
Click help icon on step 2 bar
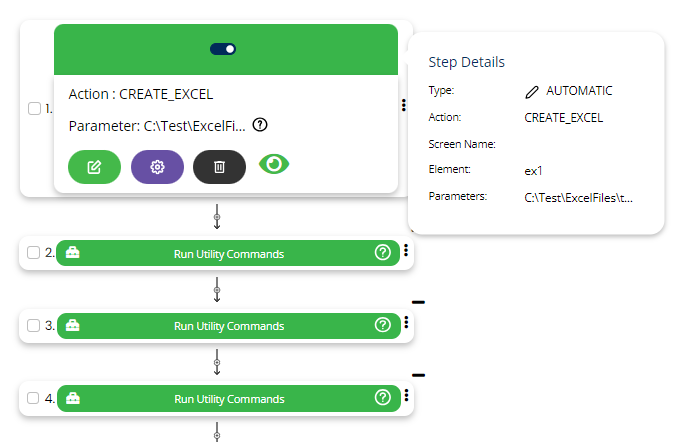tap(382, 253)
